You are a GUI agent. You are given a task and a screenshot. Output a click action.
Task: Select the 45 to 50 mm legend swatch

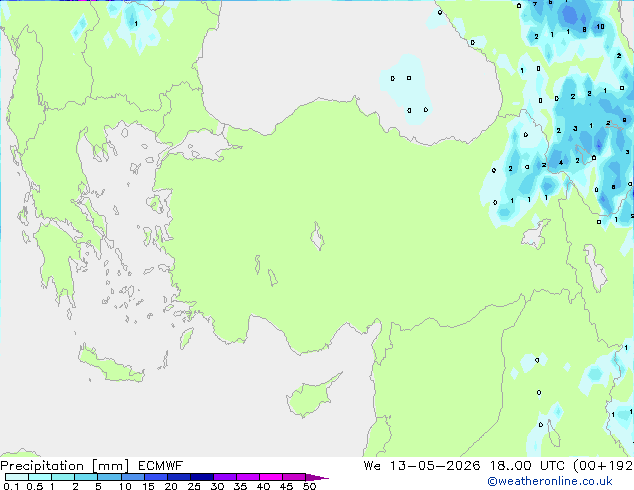pyautogui.click(x=294, y=477)
